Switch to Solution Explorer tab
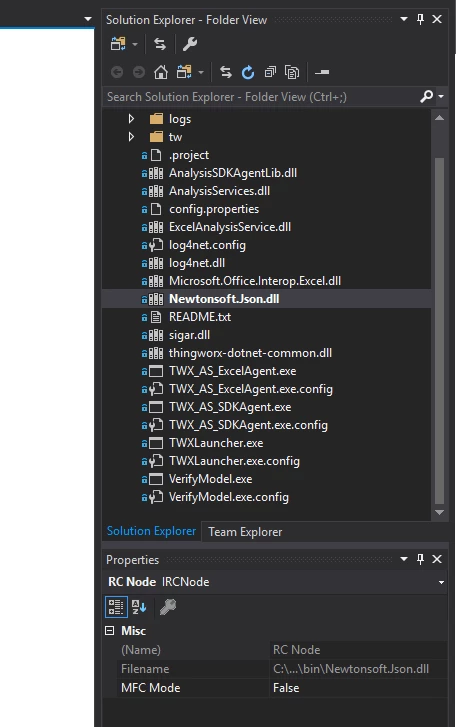The height and width of the screenshot is (727, 456). (x=151, y=531)
